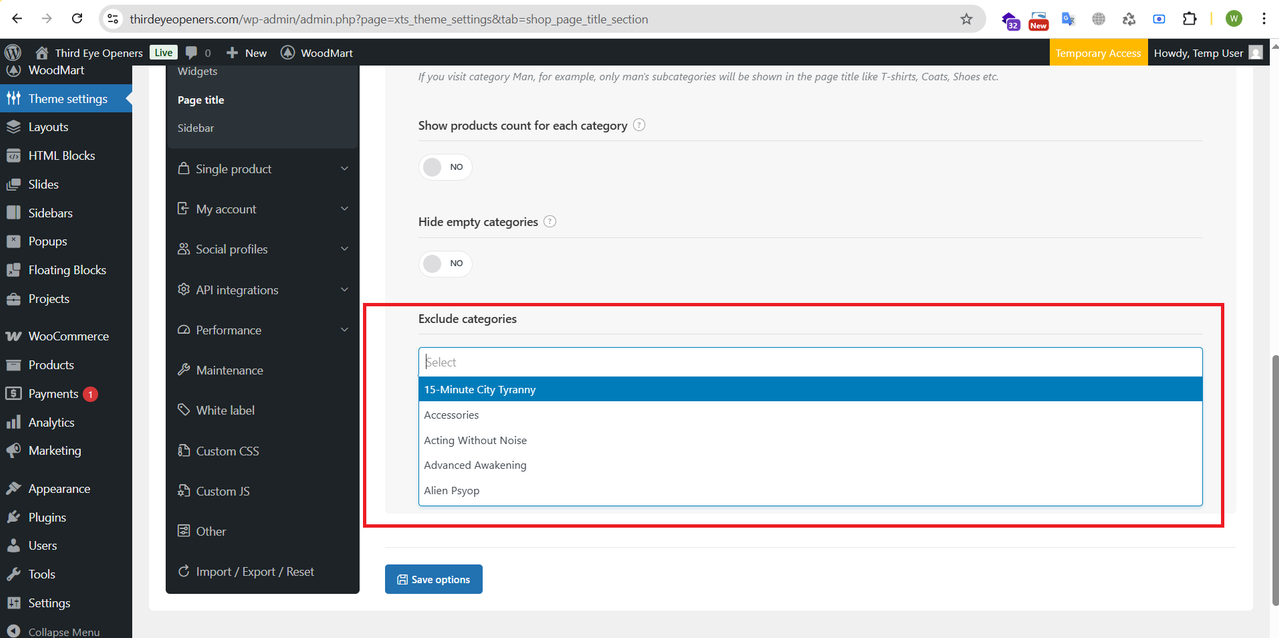1279x638 pixels.
Task: Expand the My account settings section
Action: tap(263, 209)
